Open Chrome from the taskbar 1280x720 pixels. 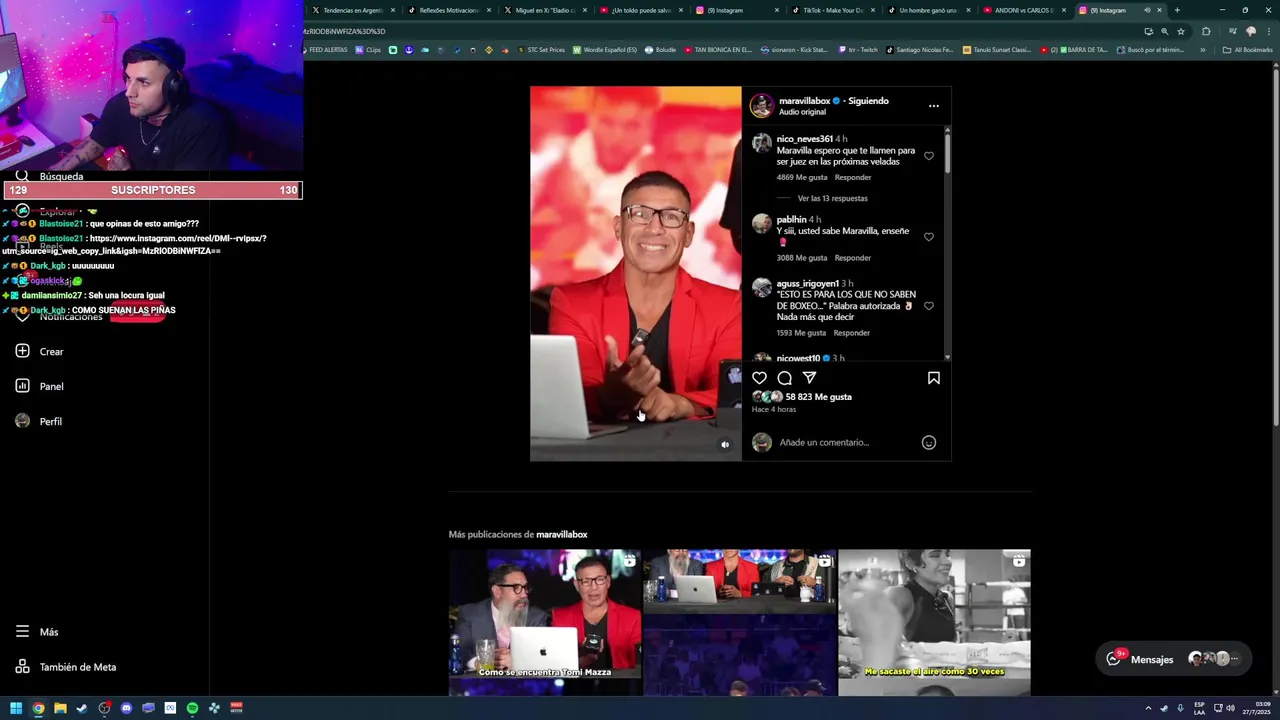(38, 708)
